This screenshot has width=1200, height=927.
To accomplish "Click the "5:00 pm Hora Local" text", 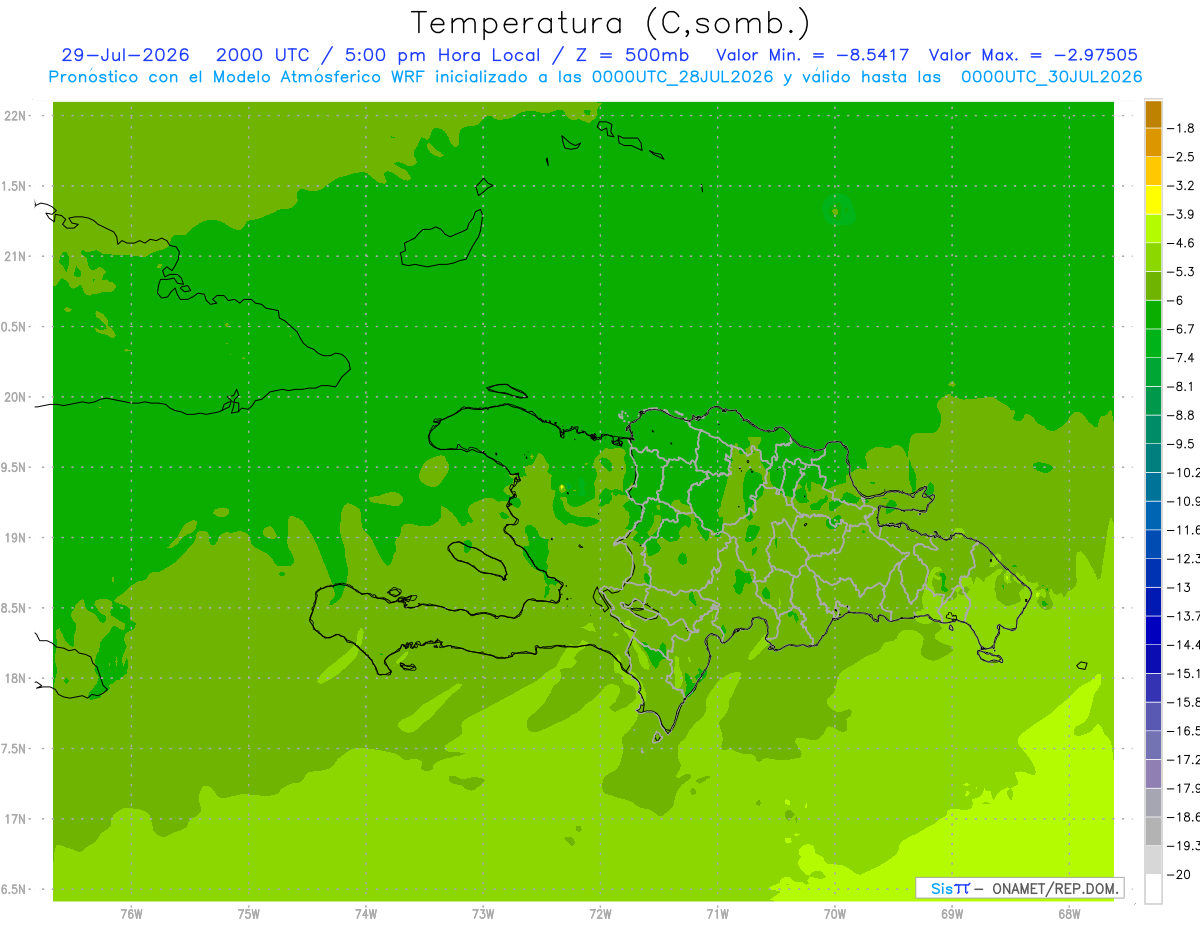I will pyautogui.click(x=442, y=55).
